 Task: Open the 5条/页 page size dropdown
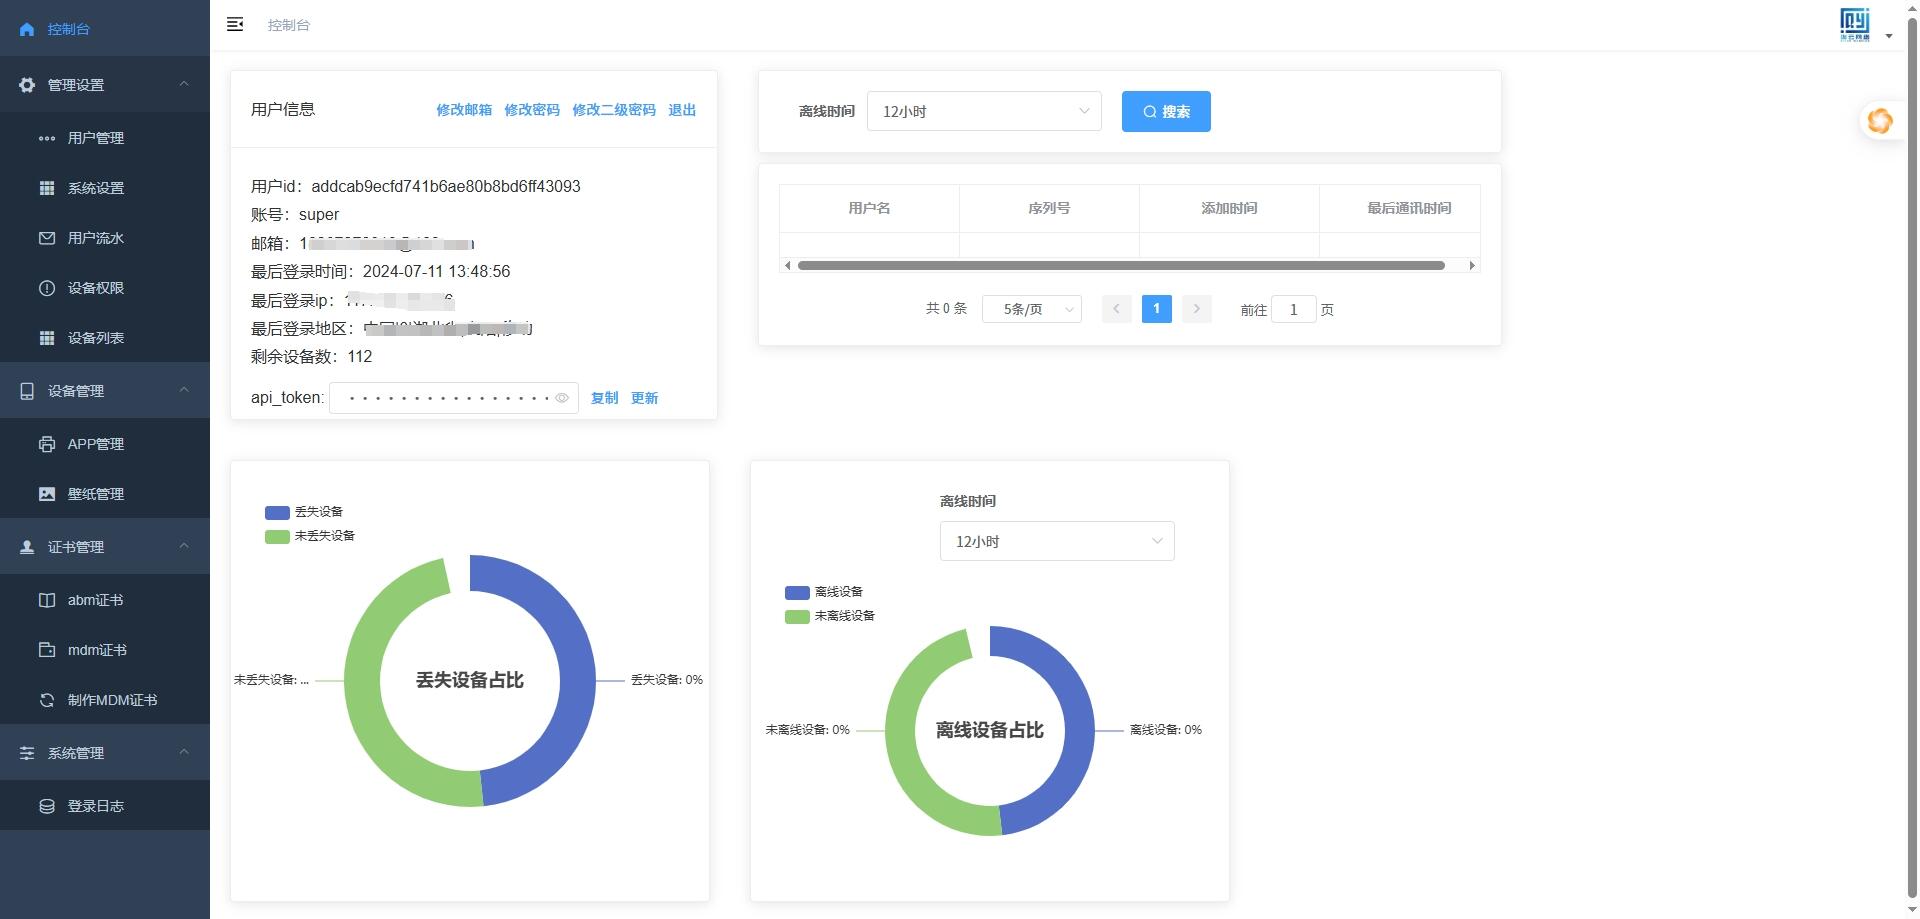click(1031, 309)
